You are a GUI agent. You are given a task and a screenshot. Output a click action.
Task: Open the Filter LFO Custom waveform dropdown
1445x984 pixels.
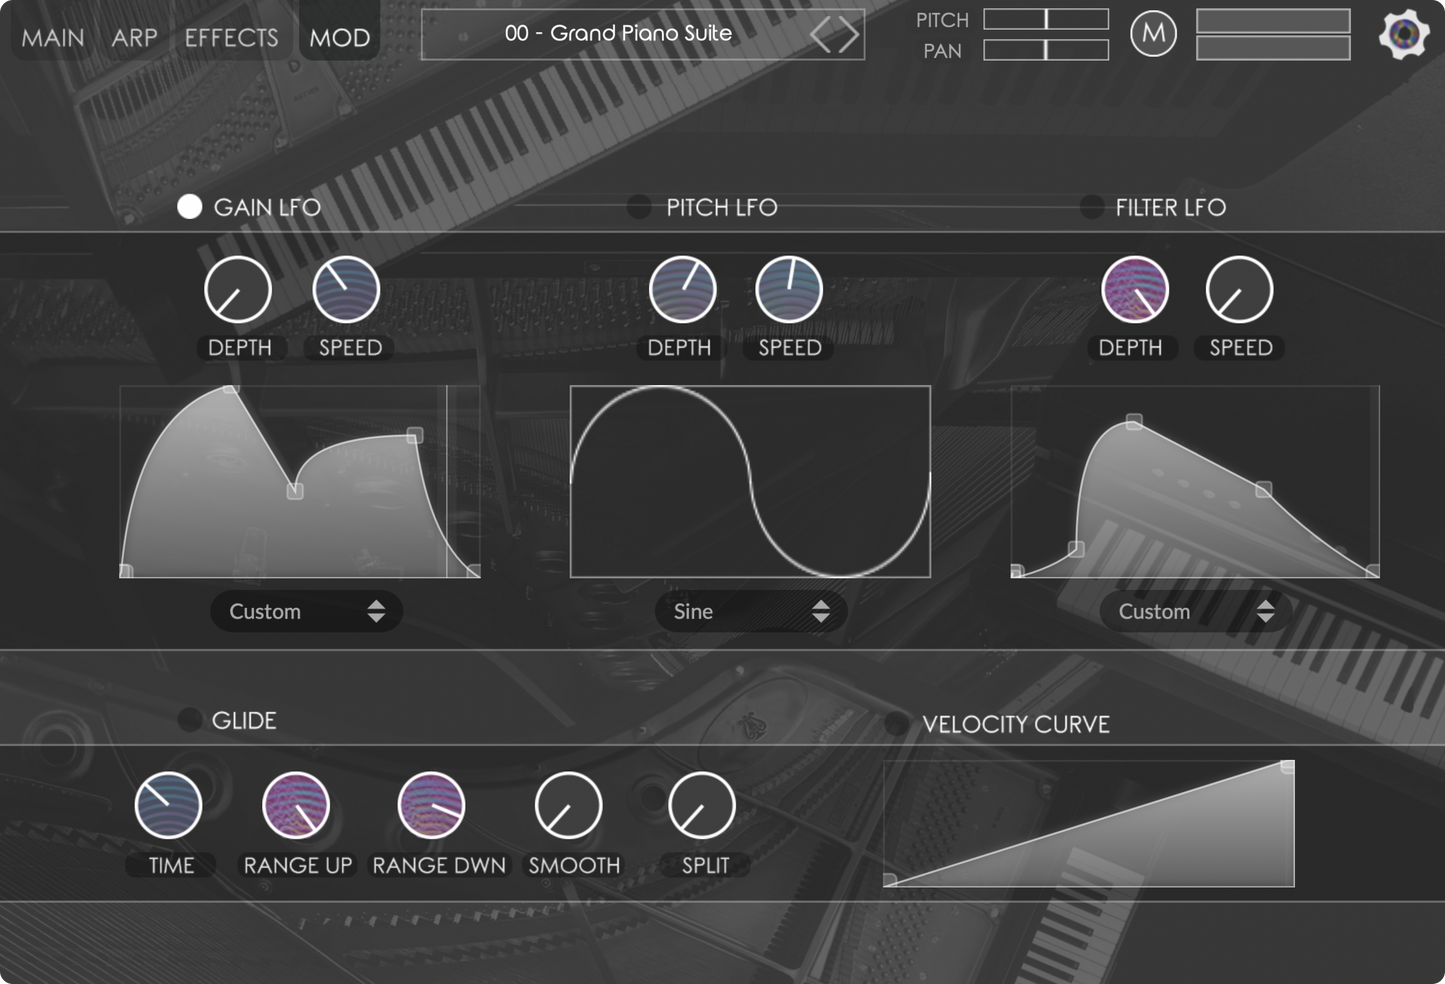[x=1195, y=611]
